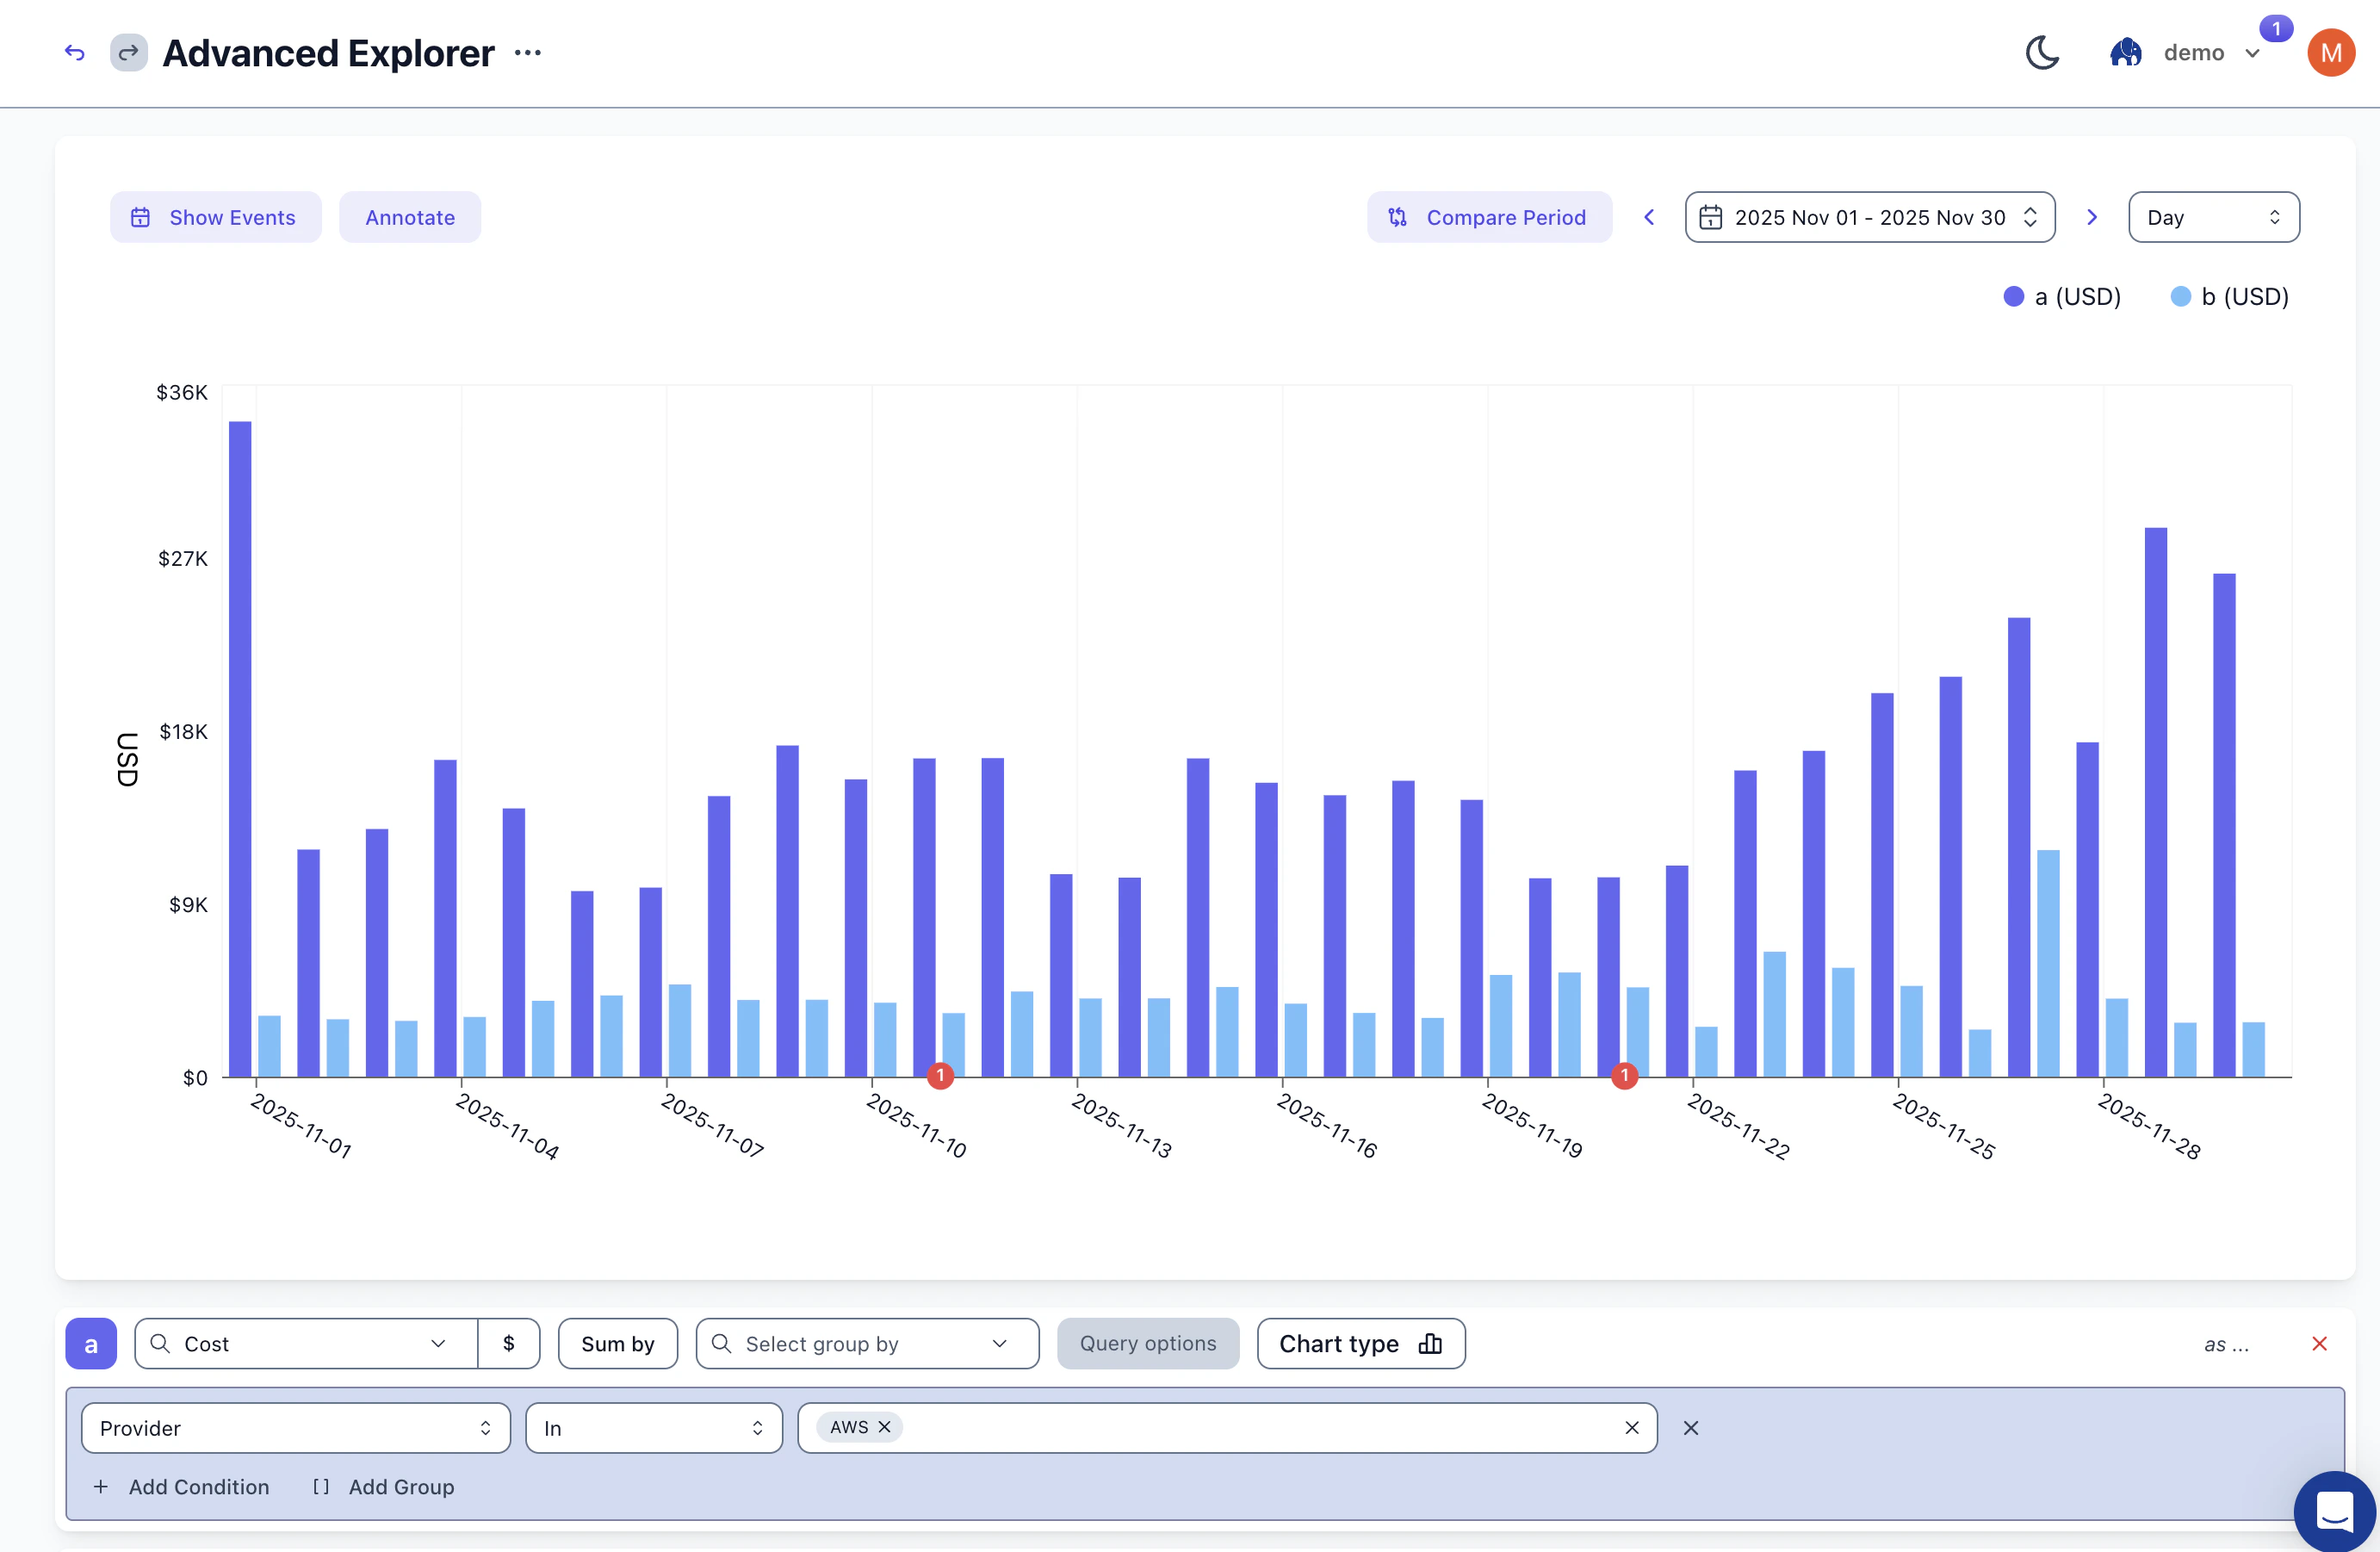The height and width of the screenshot is (1552, 2380).
Task: Open the Advanced Explorer ellipsis menu
Action: pos(527,52)
